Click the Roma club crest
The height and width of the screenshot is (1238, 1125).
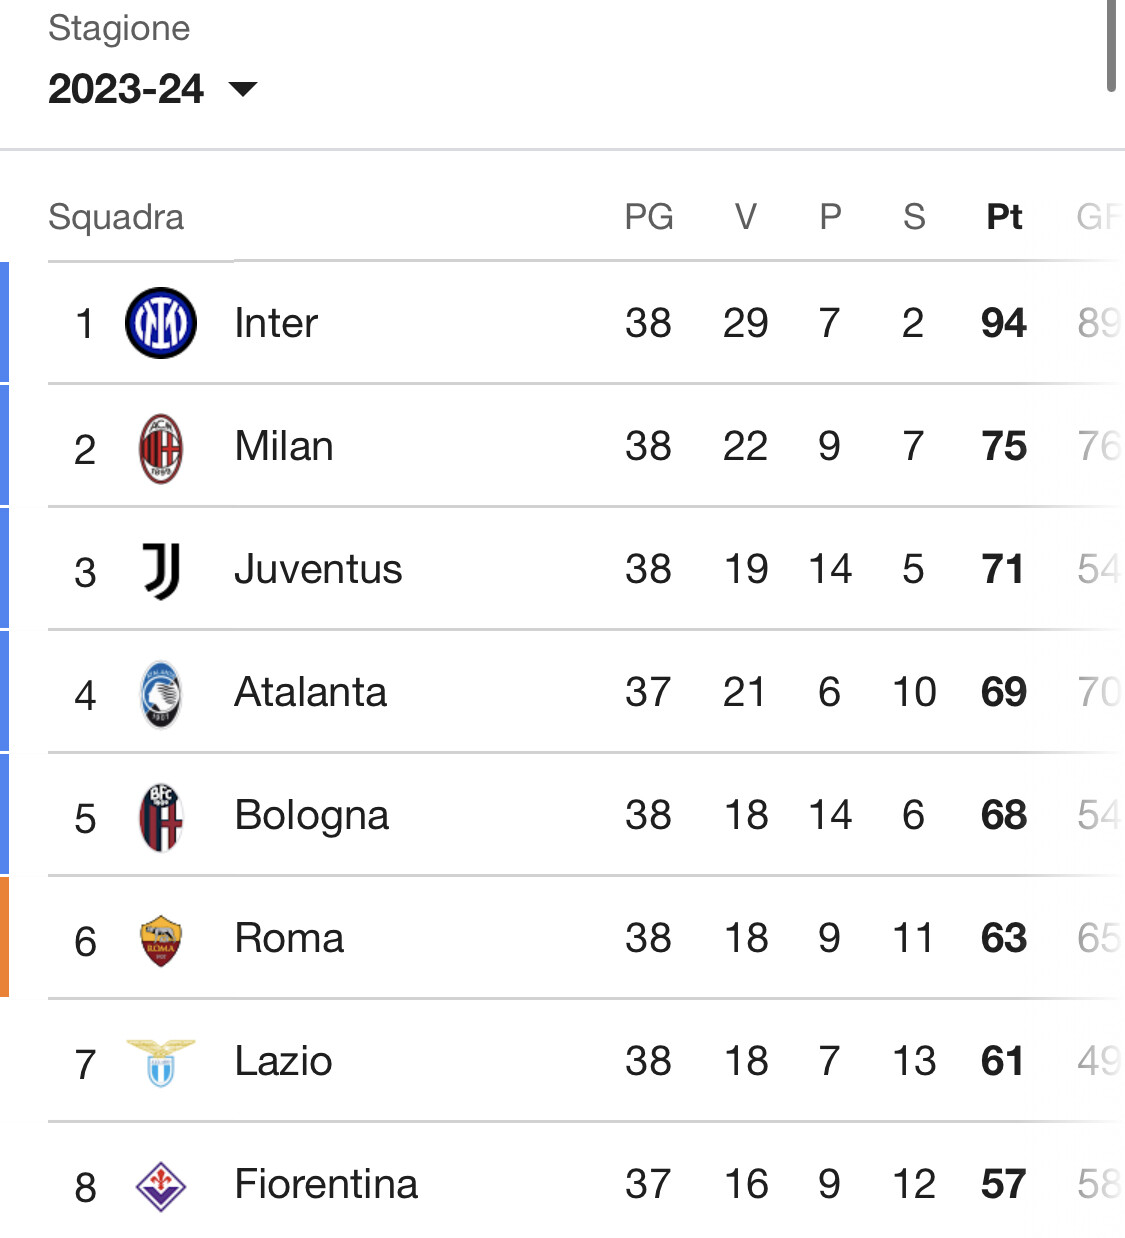160,940
